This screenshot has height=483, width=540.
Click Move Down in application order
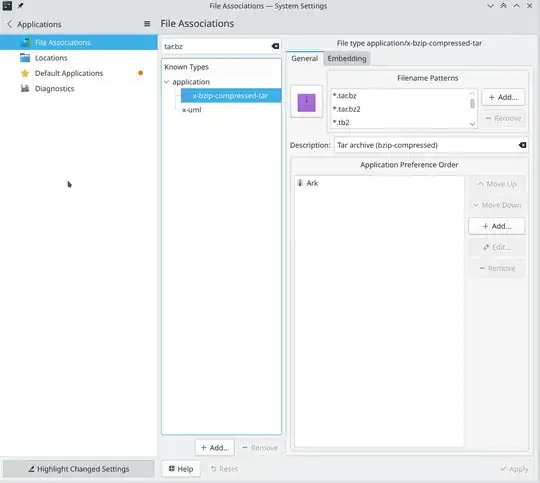[497, 205]
